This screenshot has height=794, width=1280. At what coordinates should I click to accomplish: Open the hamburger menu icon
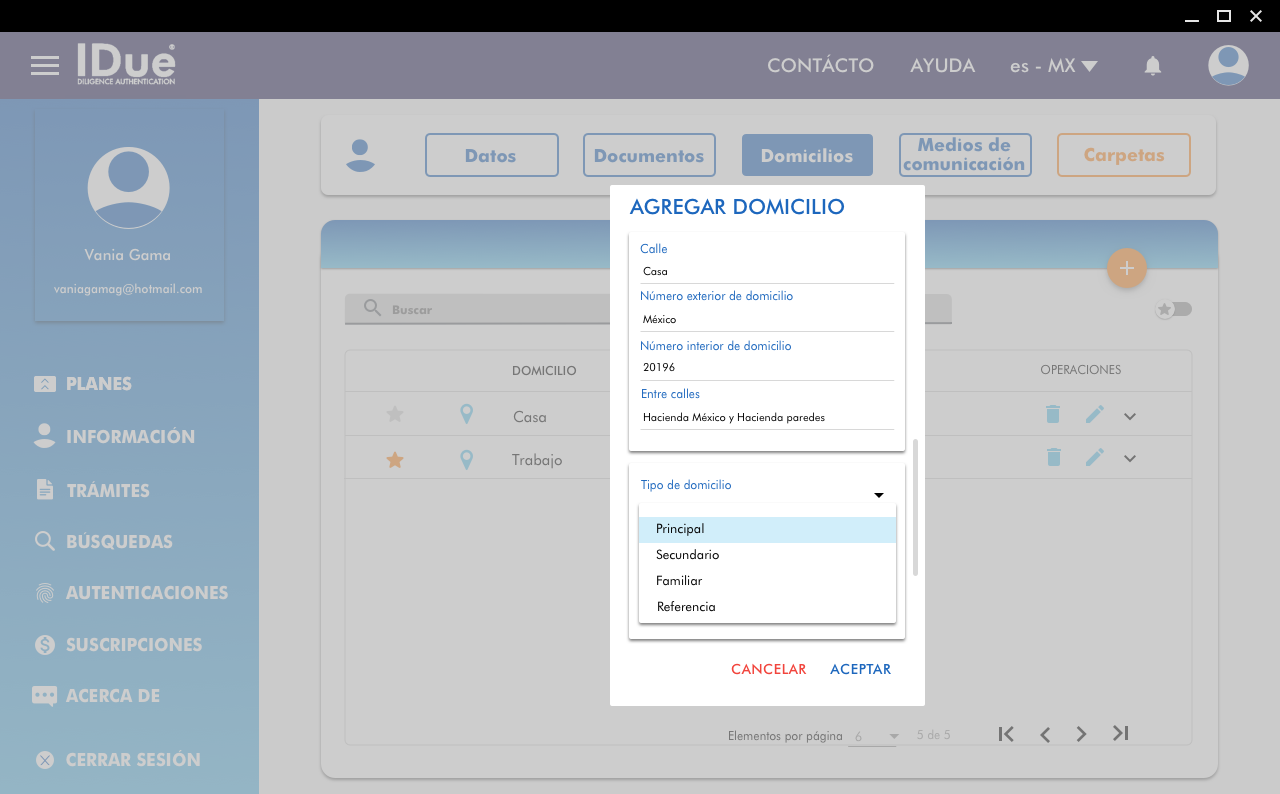[45, 66]
